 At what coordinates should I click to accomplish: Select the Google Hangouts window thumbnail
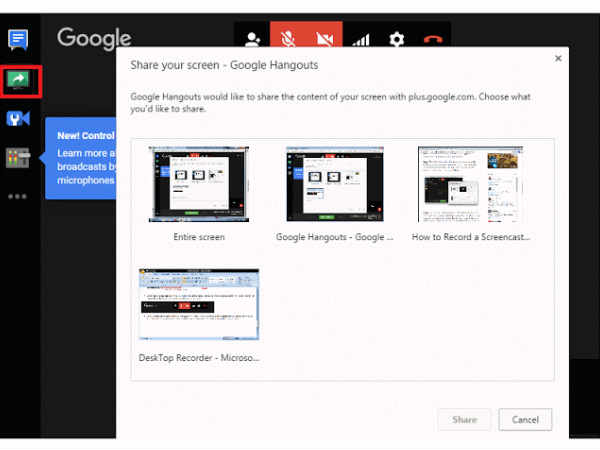pos(334,185)
